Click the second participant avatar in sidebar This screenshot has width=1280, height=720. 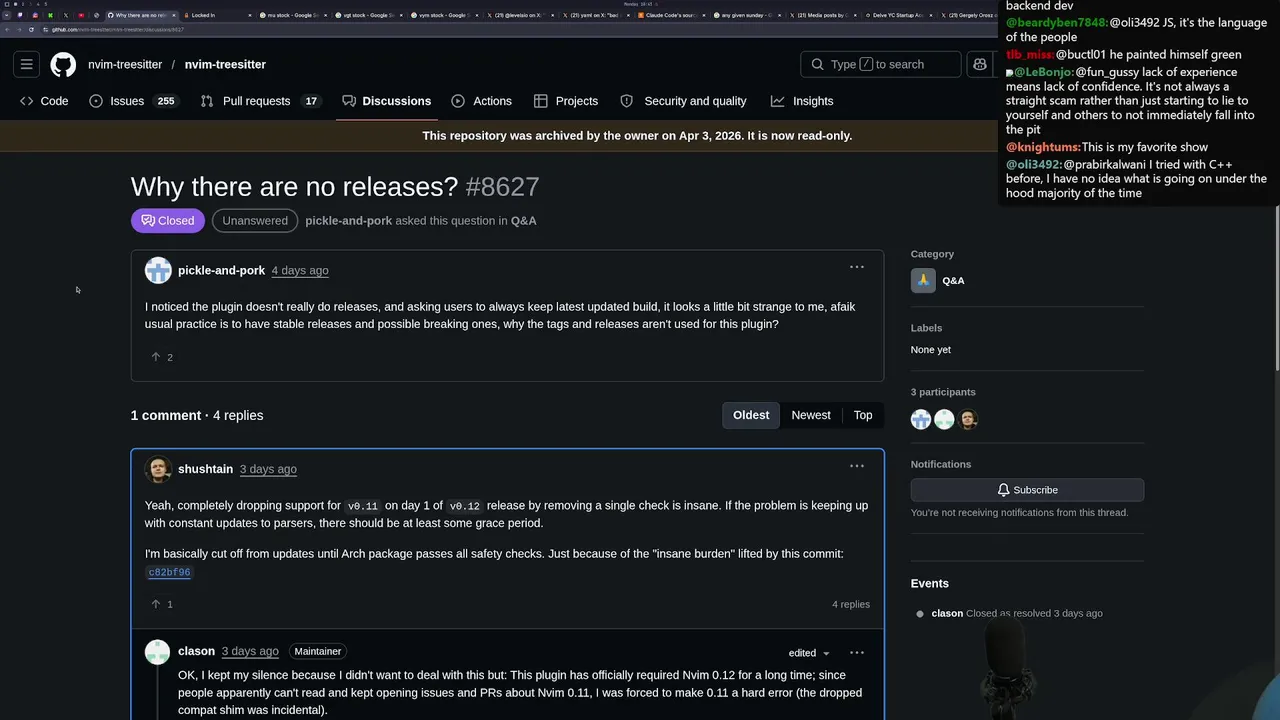point(944,420)
